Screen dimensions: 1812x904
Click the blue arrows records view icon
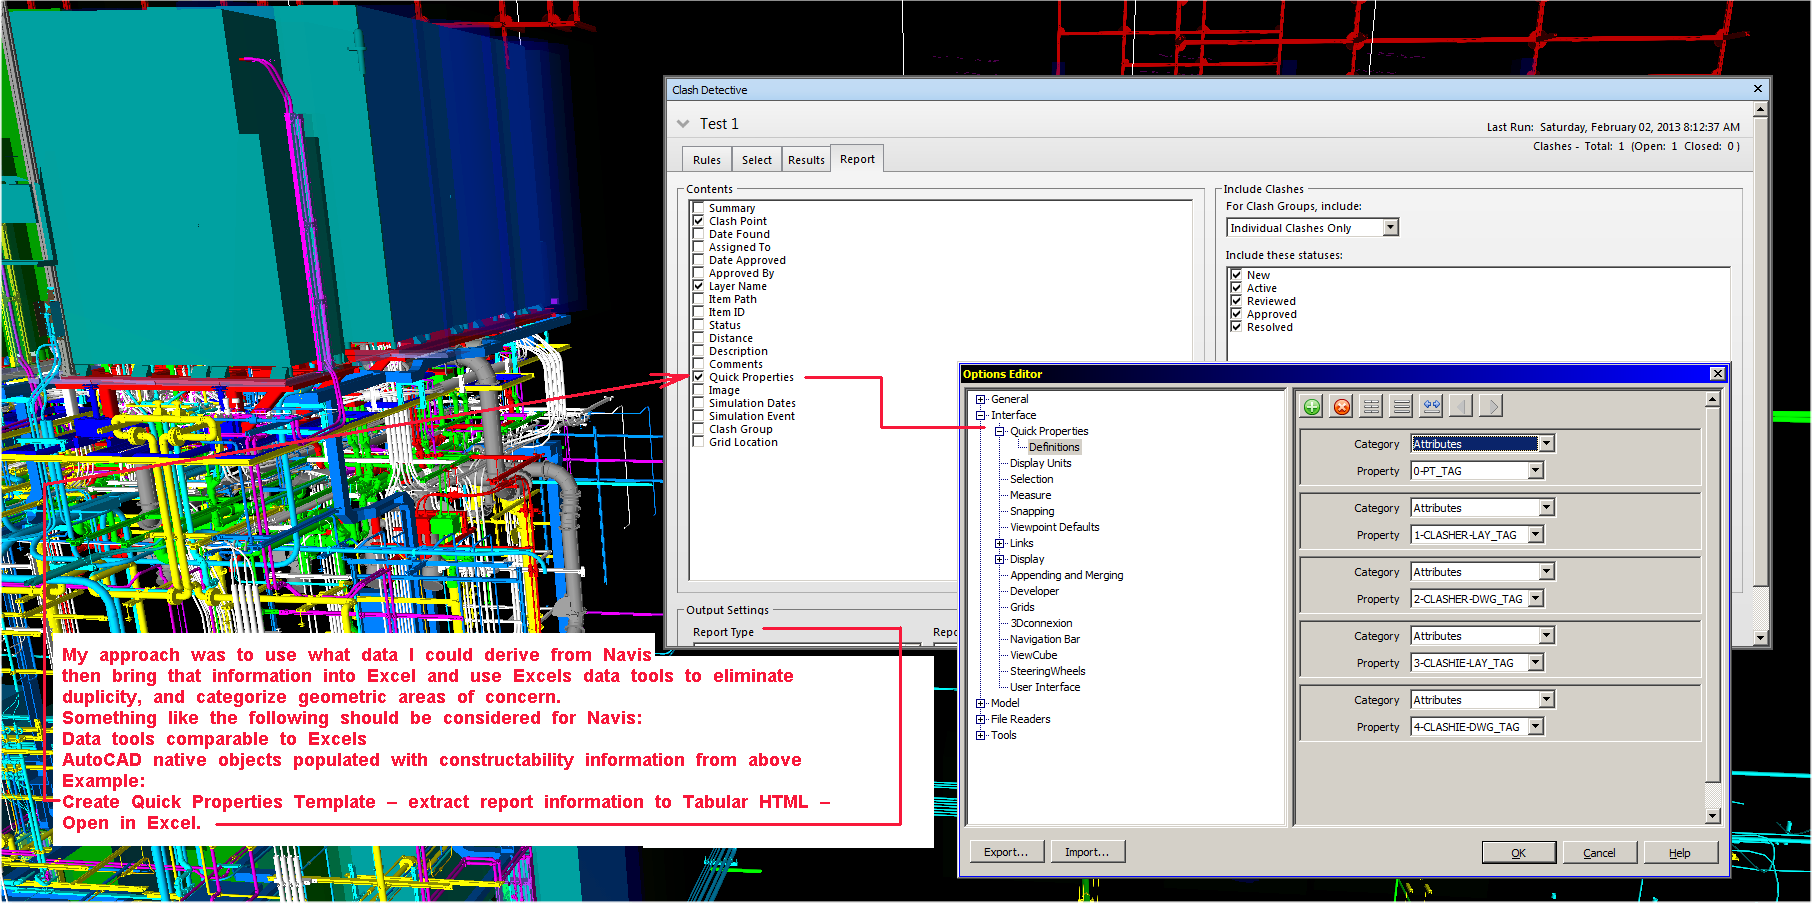[x=1431, y=406]
